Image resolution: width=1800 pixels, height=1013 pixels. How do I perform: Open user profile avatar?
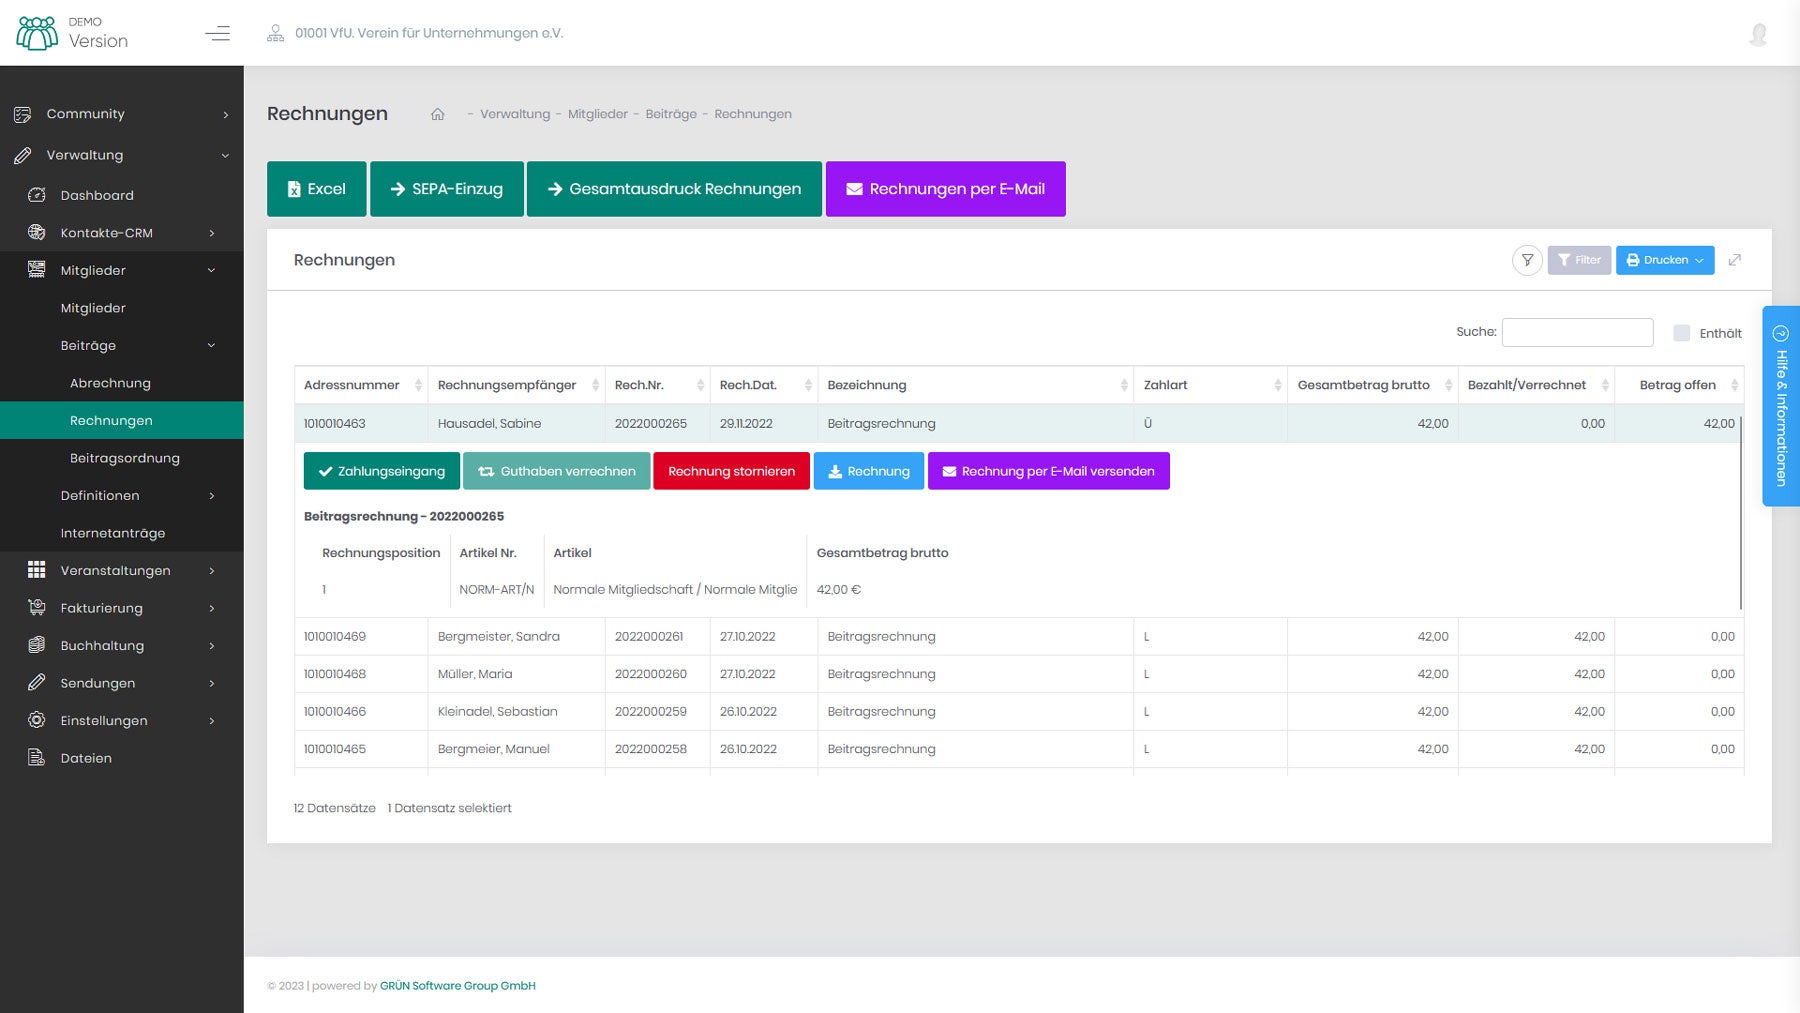[x=1758, y=34]
